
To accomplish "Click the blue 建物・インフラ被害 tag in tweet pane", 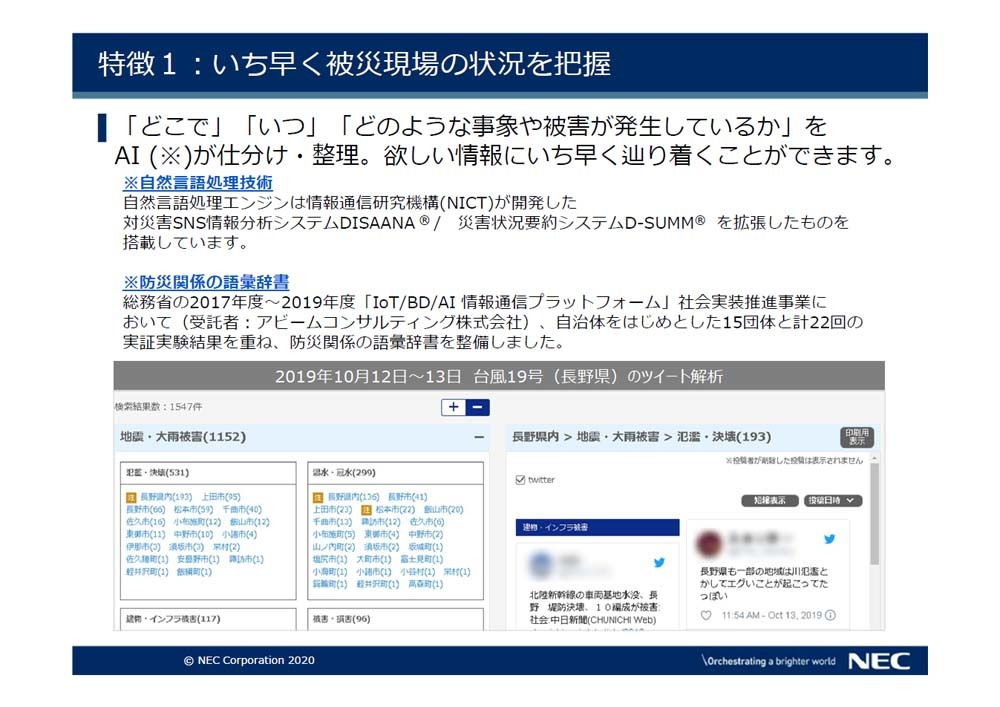I will tap(597, 527).
